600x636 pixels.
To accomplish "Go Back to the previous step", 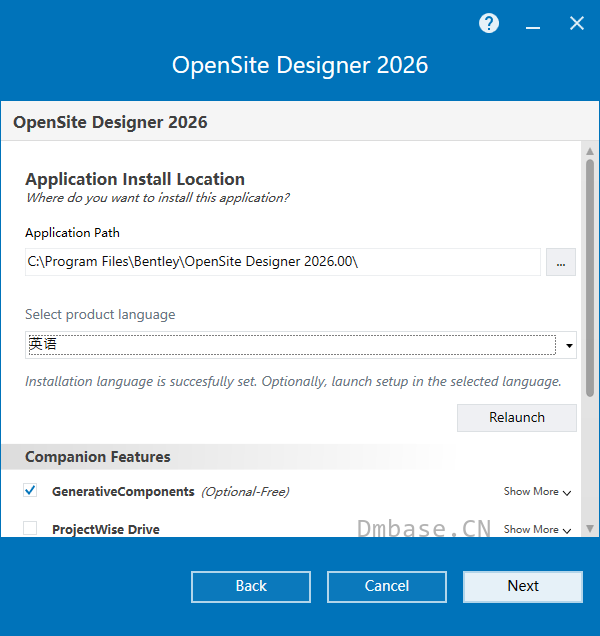I will (x=251, y=587).
